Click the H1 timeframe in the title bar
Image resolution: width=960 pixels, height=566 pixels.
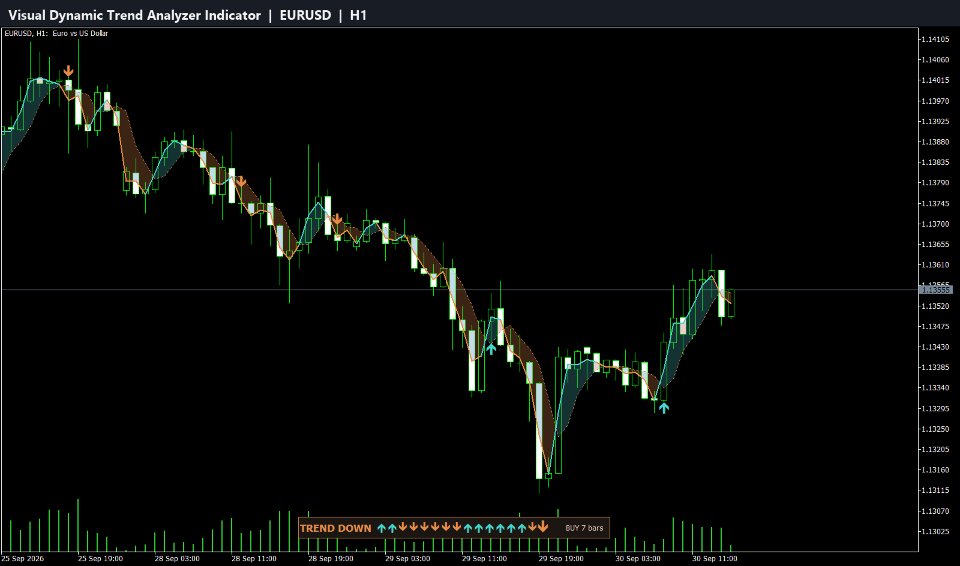coord(358,15)
